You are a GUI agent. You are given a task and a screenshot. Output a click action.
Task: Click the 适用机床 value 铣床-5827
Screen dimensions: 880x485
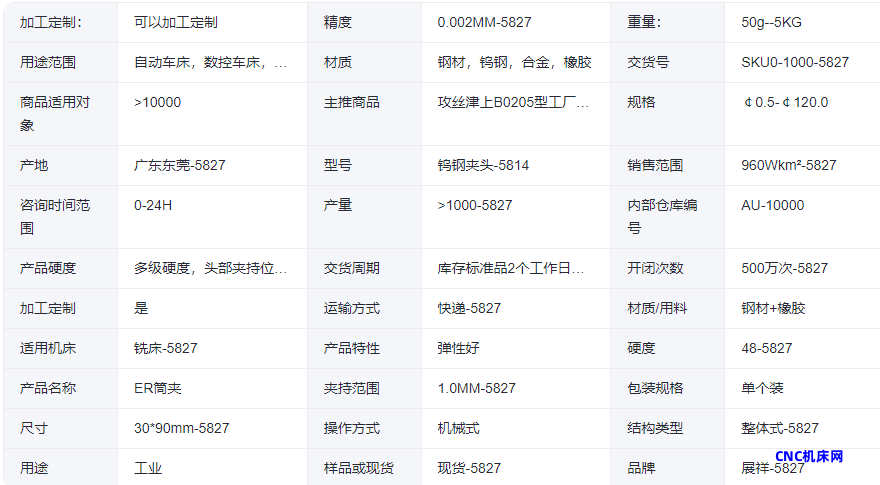click(165, 348)
